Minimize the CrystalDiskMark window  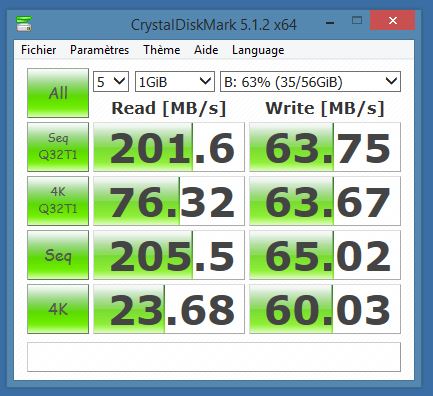[x=330, y=23]
